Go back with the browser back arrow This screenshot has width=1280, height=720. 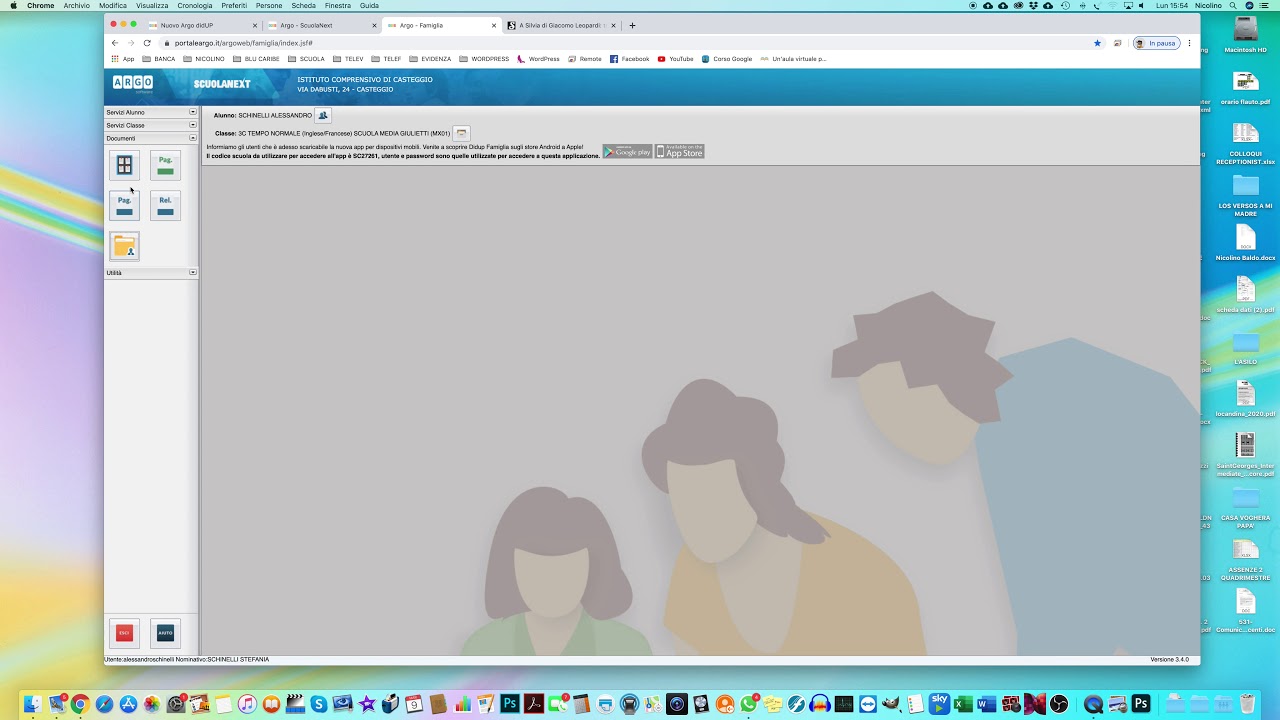coord(115,43)
